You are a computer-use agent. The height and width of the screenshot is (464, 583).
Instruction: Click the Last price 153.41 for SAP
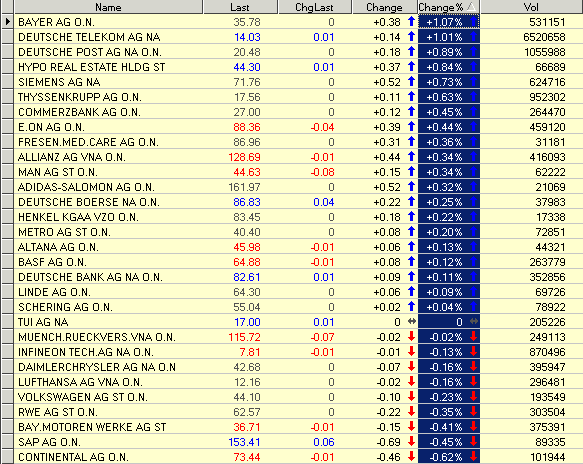[244, 442]
